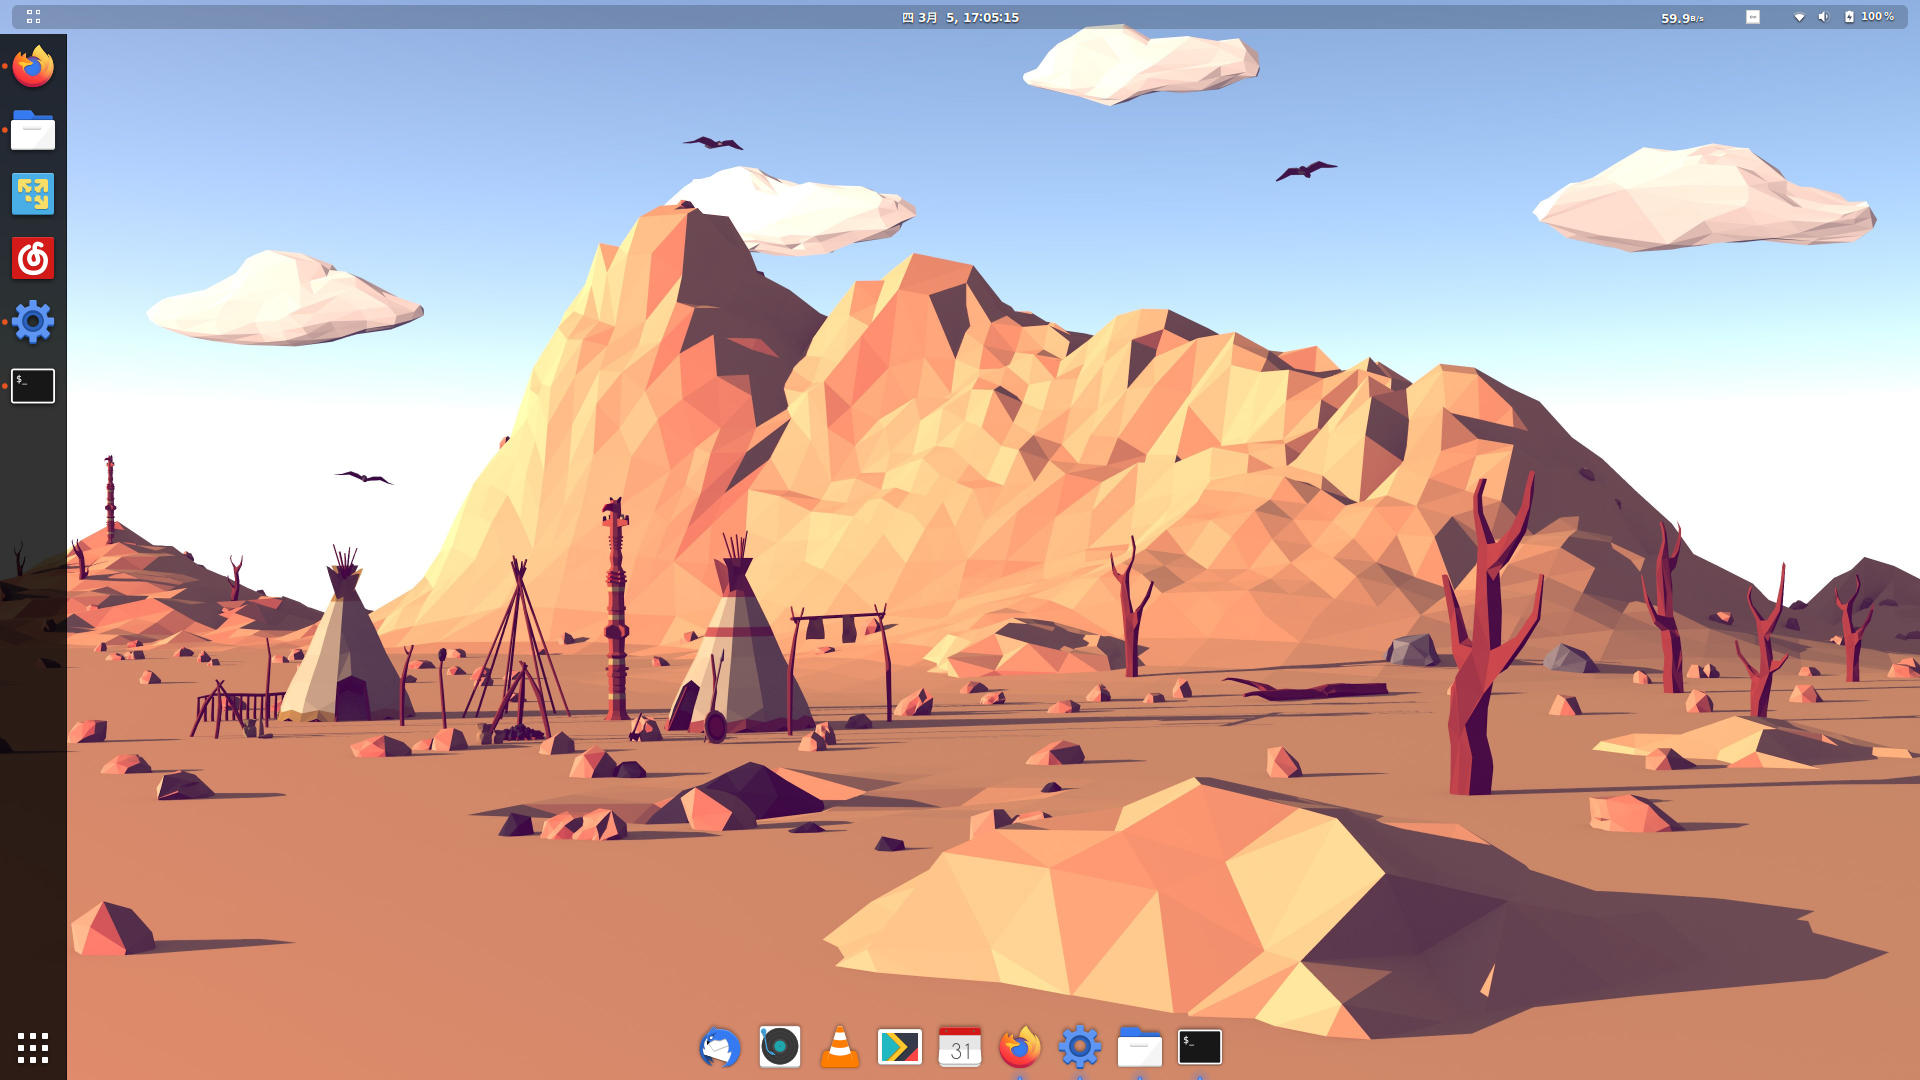The height and width of the screenshot is (1080, 1920).
Task: Click the 59.9 B/s network speed indicator
Action: click(1682, 17)
